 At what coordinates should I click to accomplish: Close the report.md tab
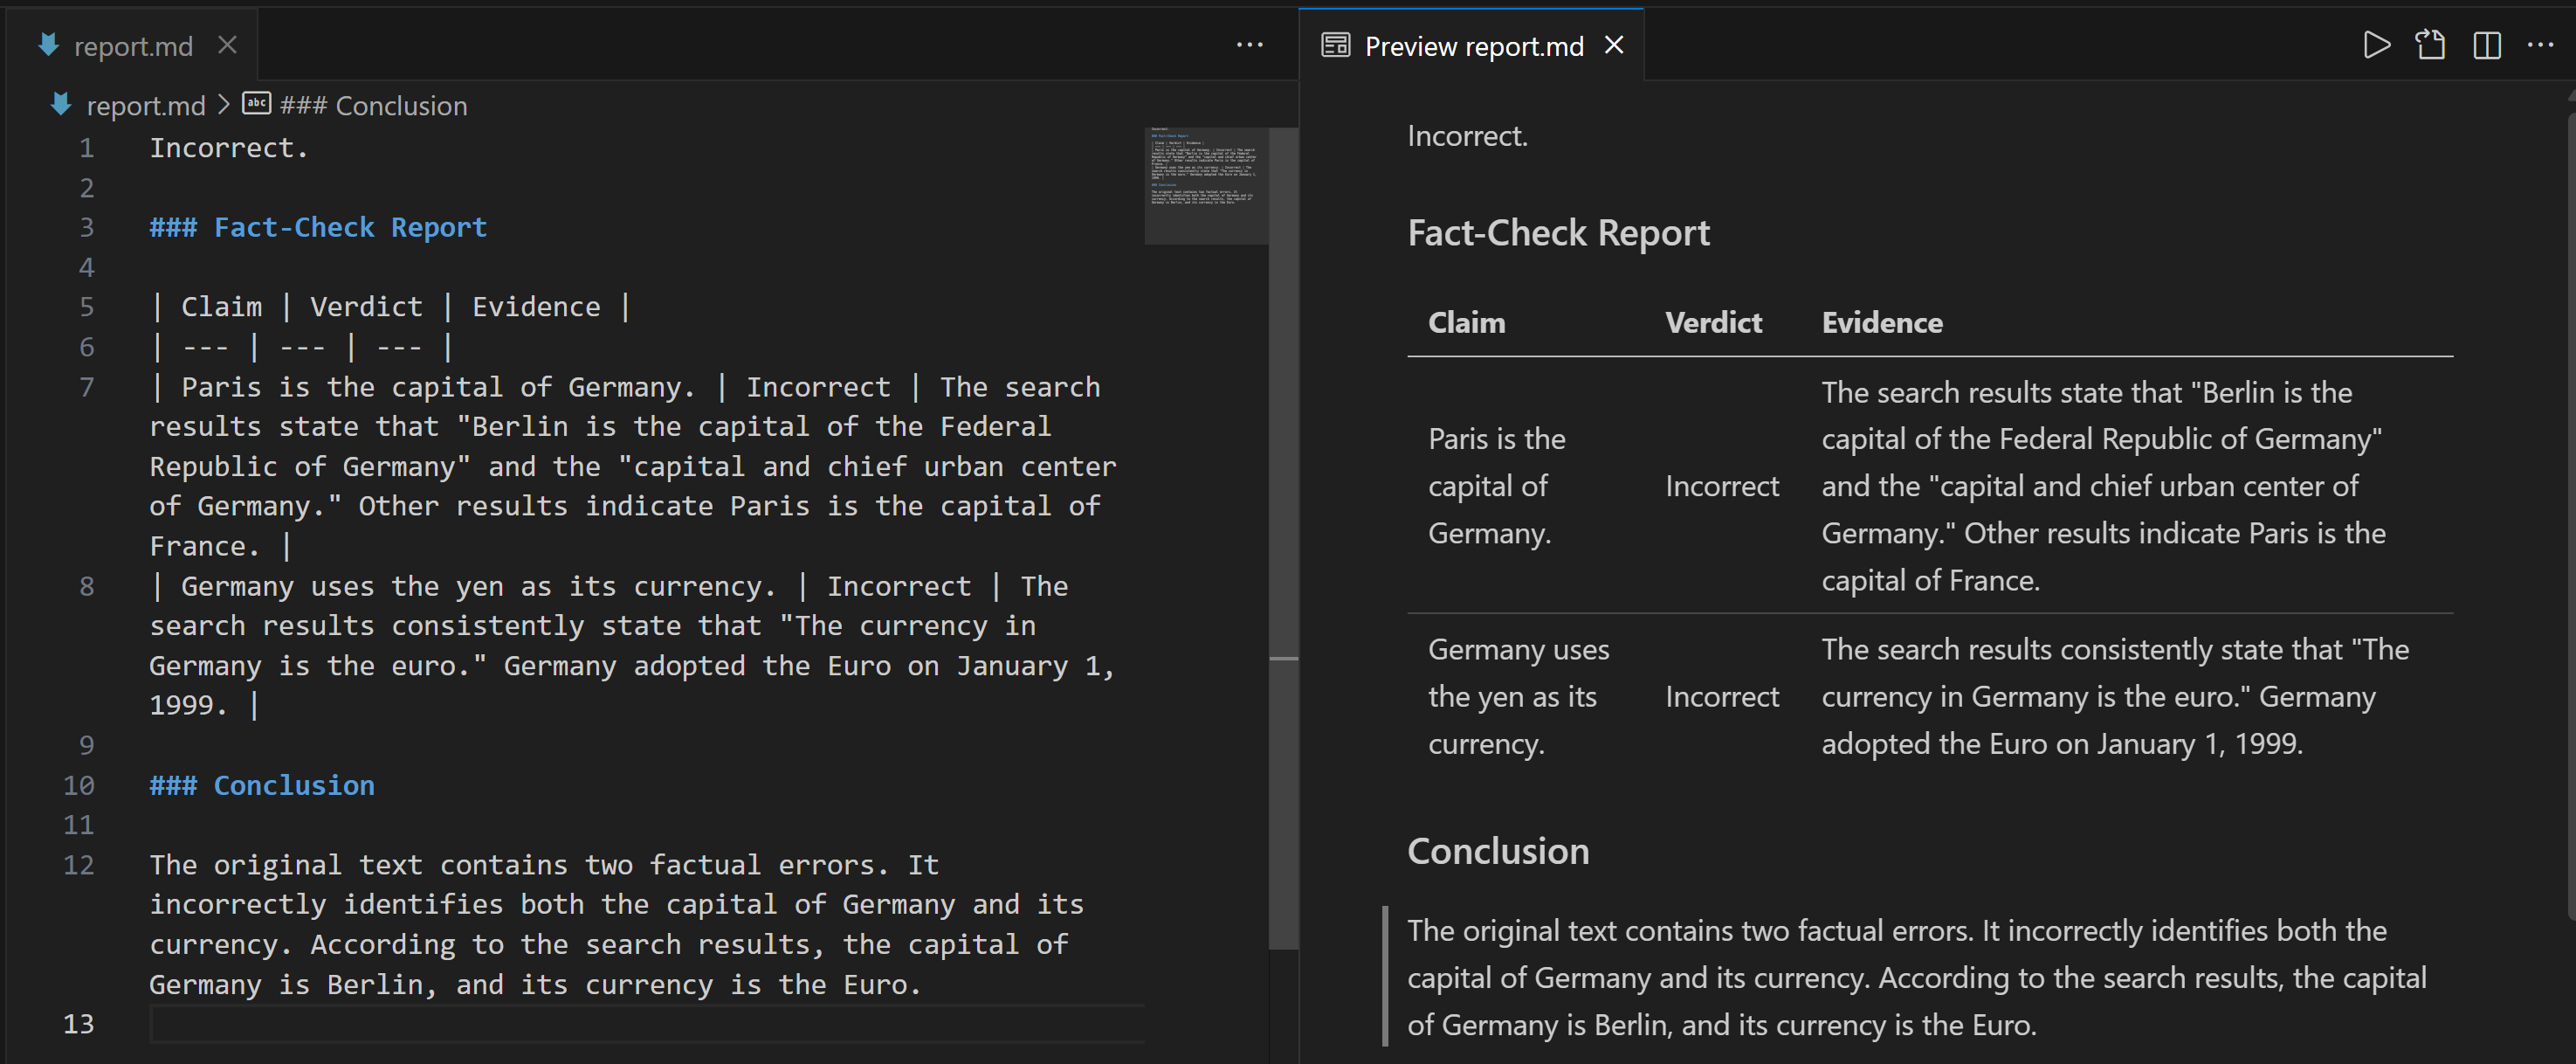[x=228, y=45]
